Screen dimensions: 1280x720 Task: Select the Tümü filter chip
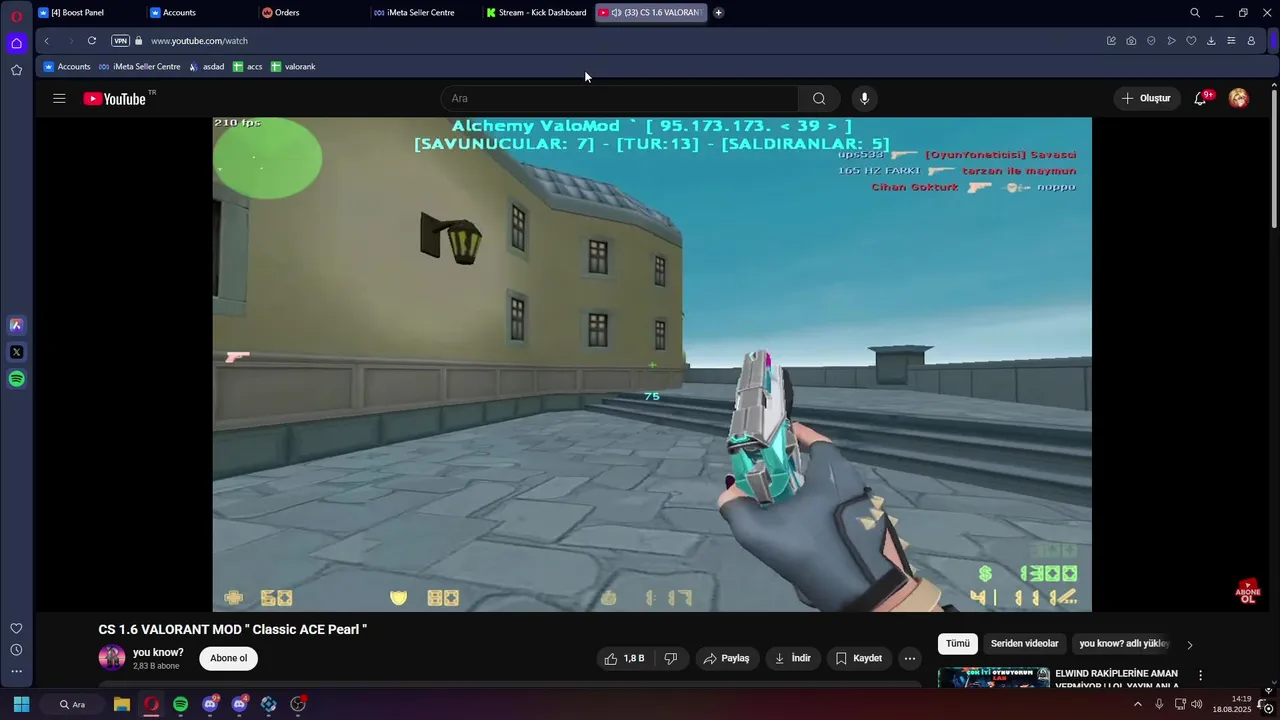coord(958,644)
